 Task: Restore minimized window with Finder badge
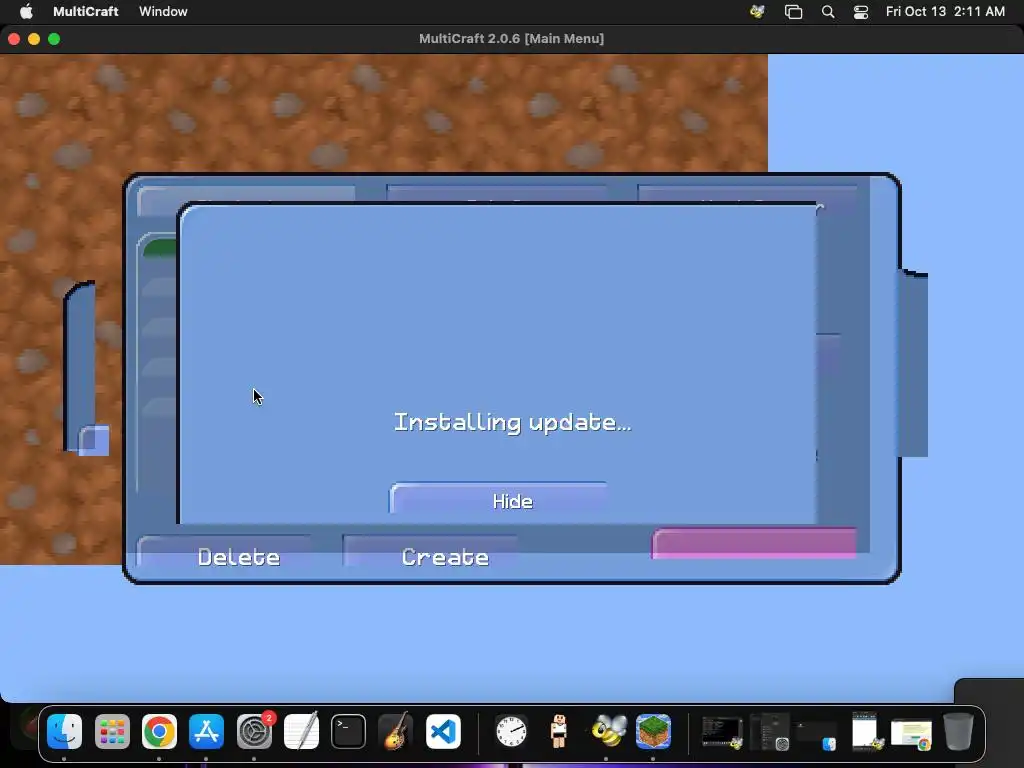pyautogui.click(x=816, y=735)
